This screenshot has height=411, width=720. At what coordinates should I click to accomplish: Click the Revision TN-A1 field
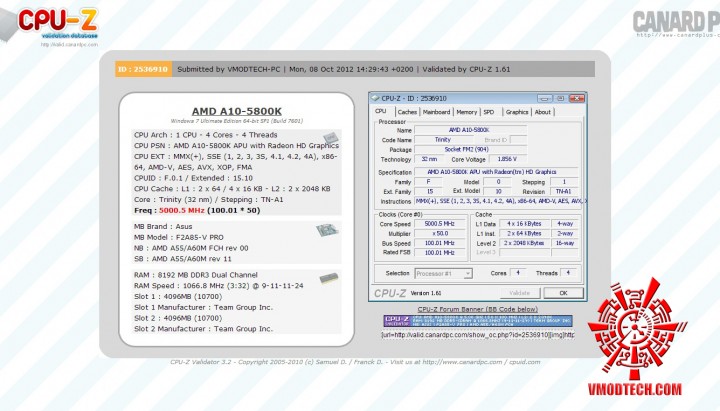564,191
